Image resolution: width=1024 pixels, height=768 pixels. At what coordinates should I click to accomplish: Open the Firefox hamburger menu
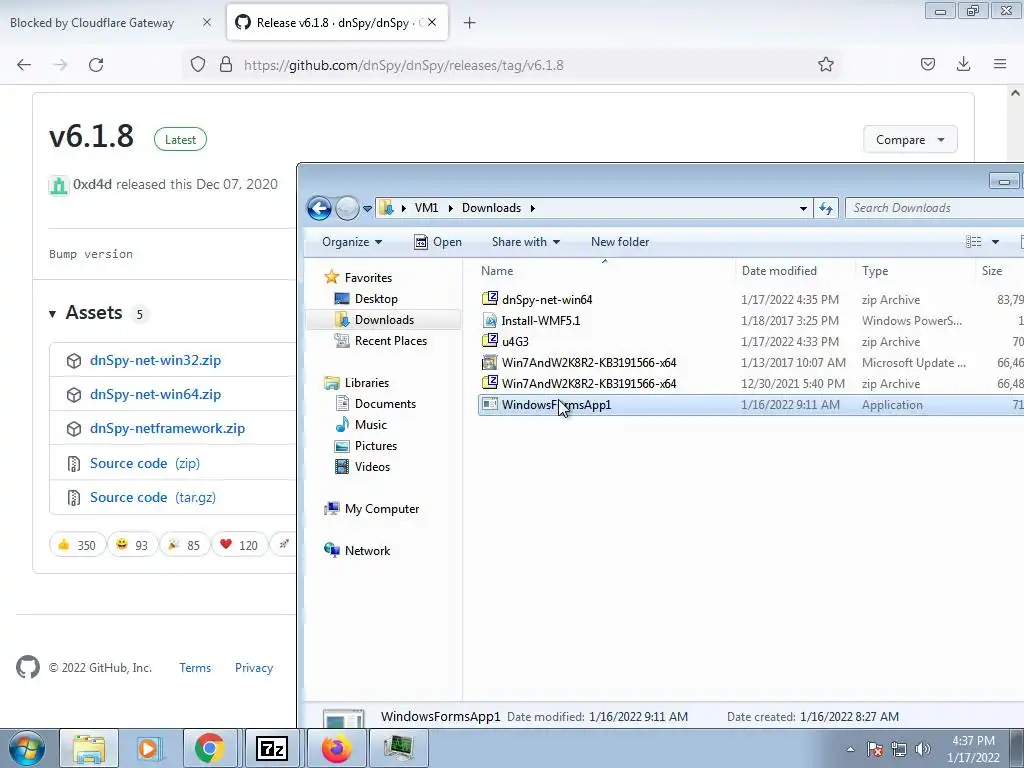(1000, 64)
